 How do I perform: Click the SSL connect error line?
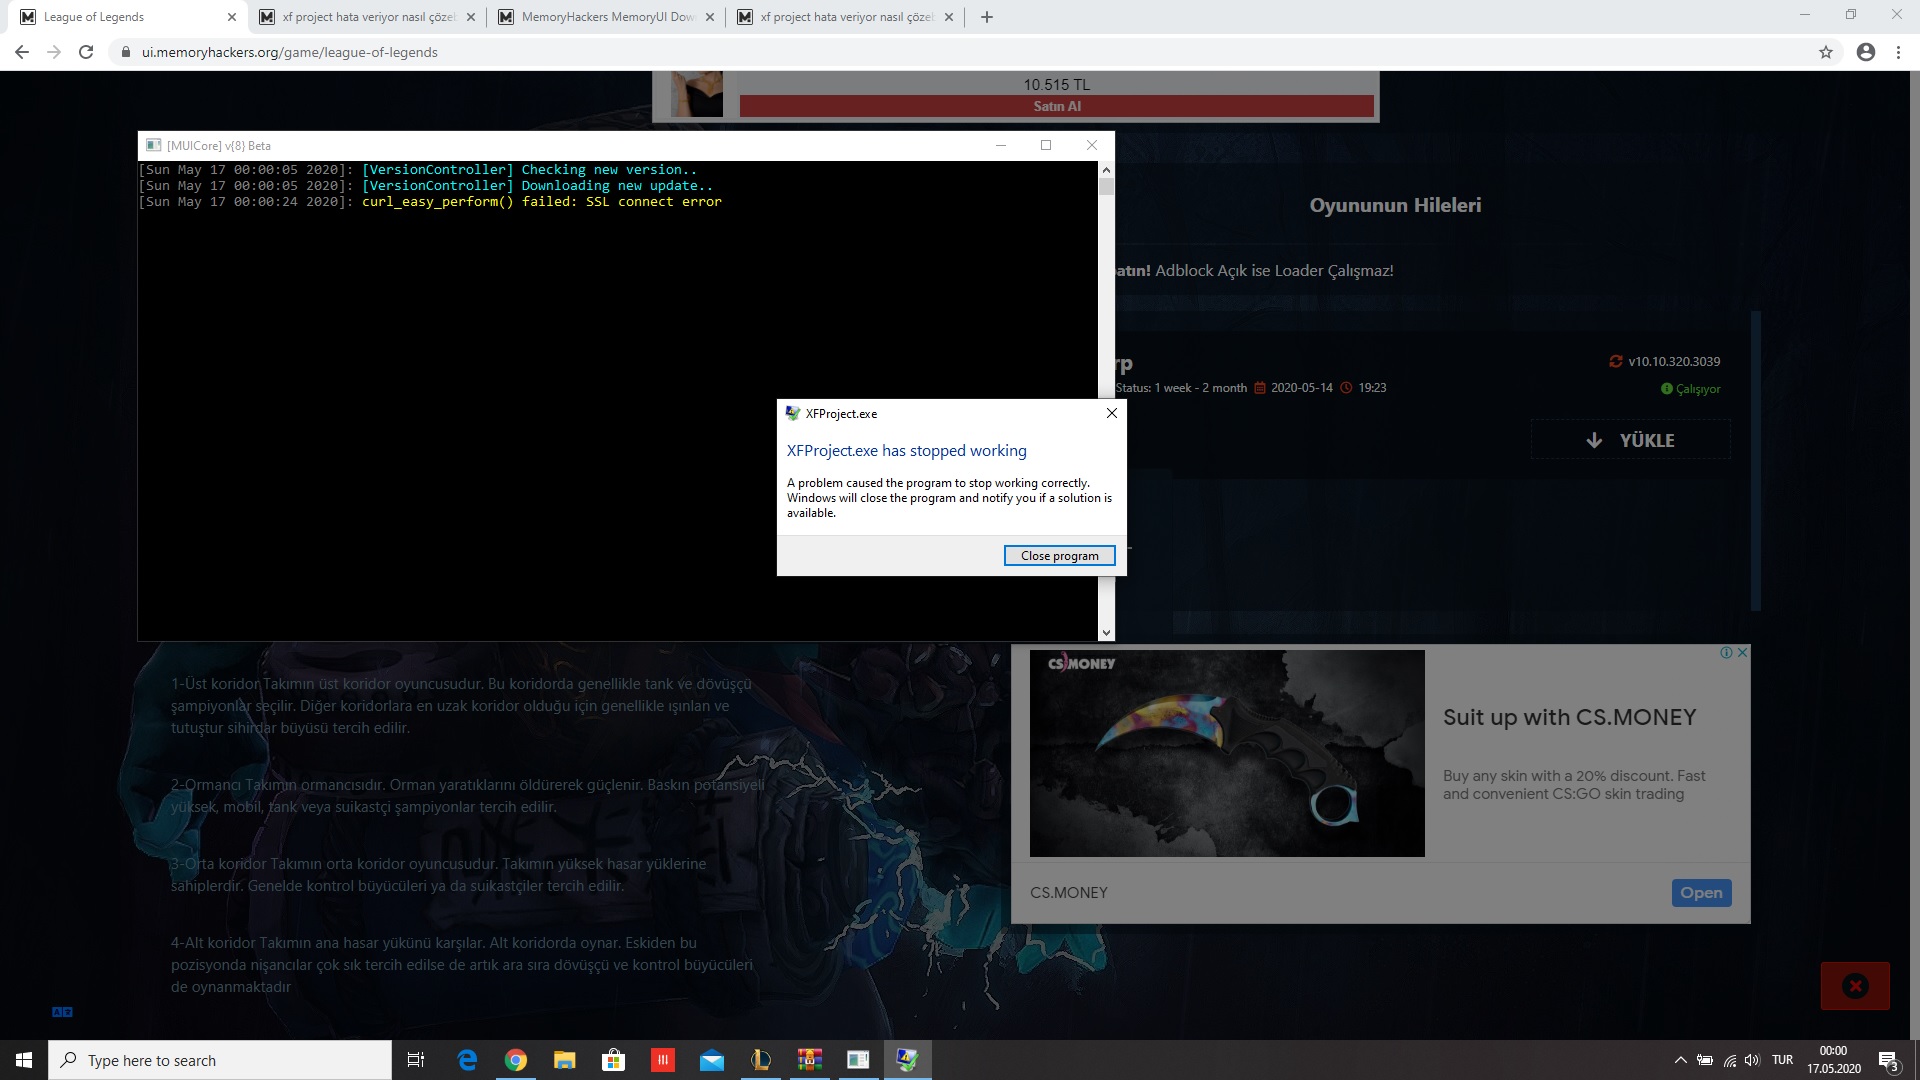[x=541, y=202]
